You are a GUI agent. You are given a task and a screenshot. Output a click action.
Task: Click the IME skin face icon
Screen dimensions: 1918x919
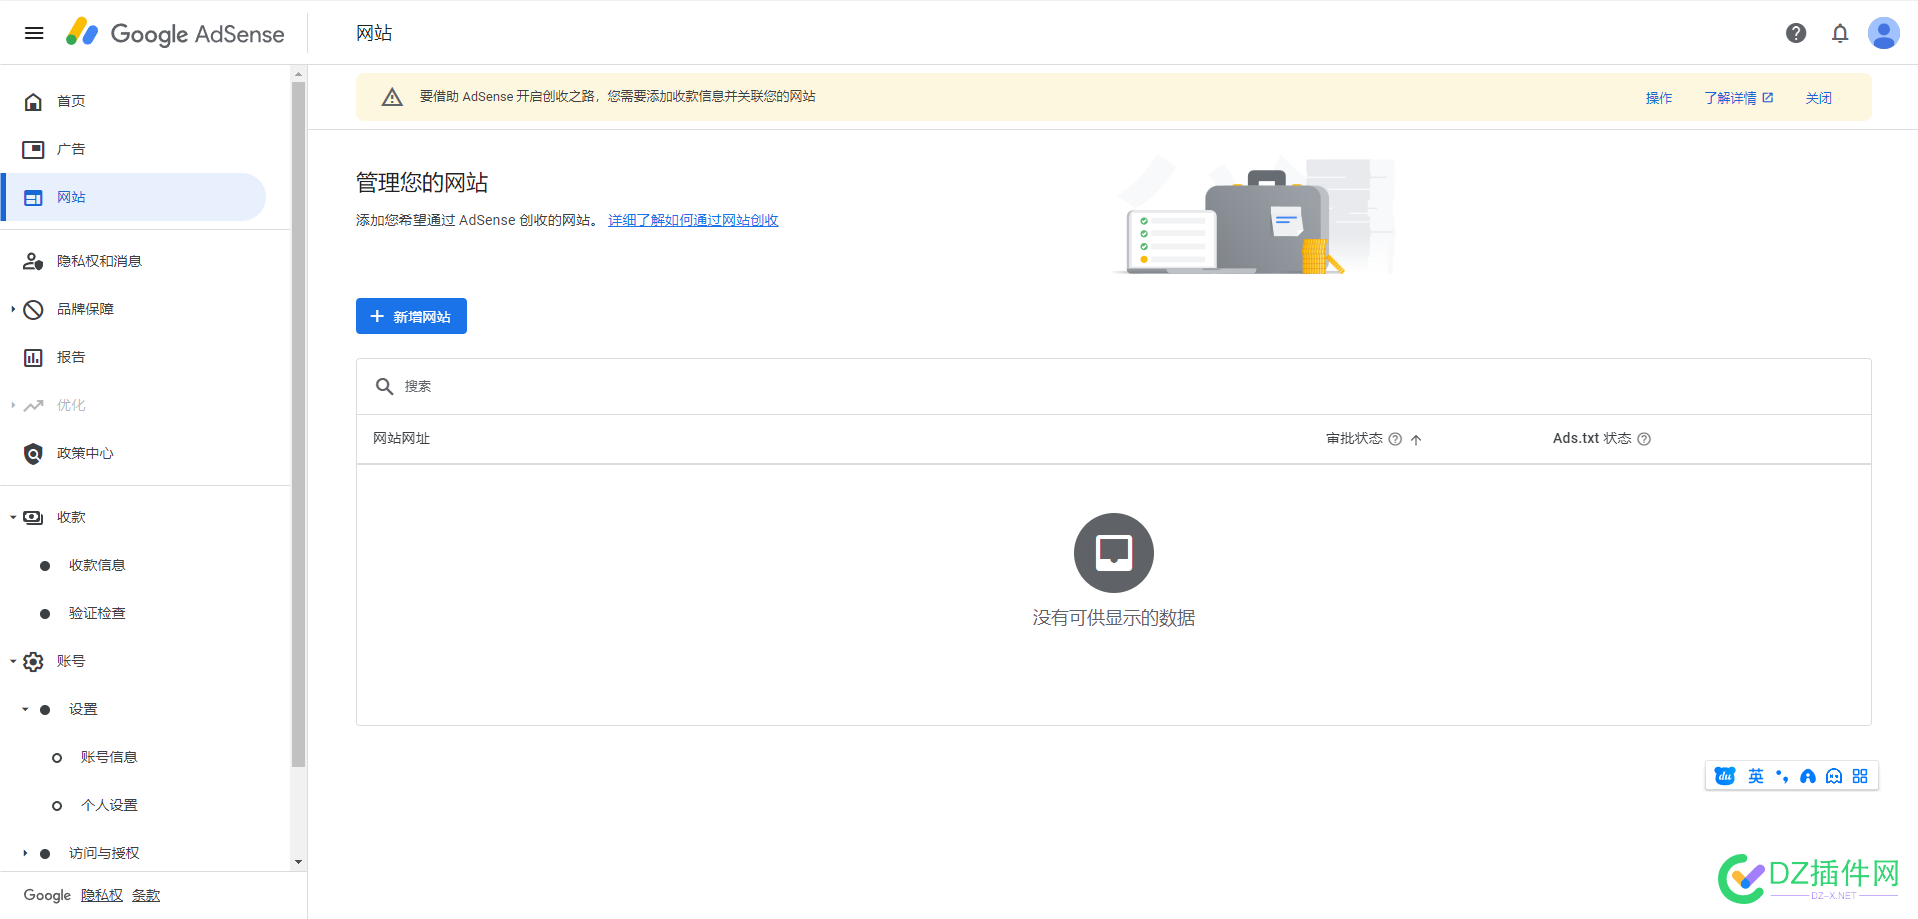[x=1834, y=776]
